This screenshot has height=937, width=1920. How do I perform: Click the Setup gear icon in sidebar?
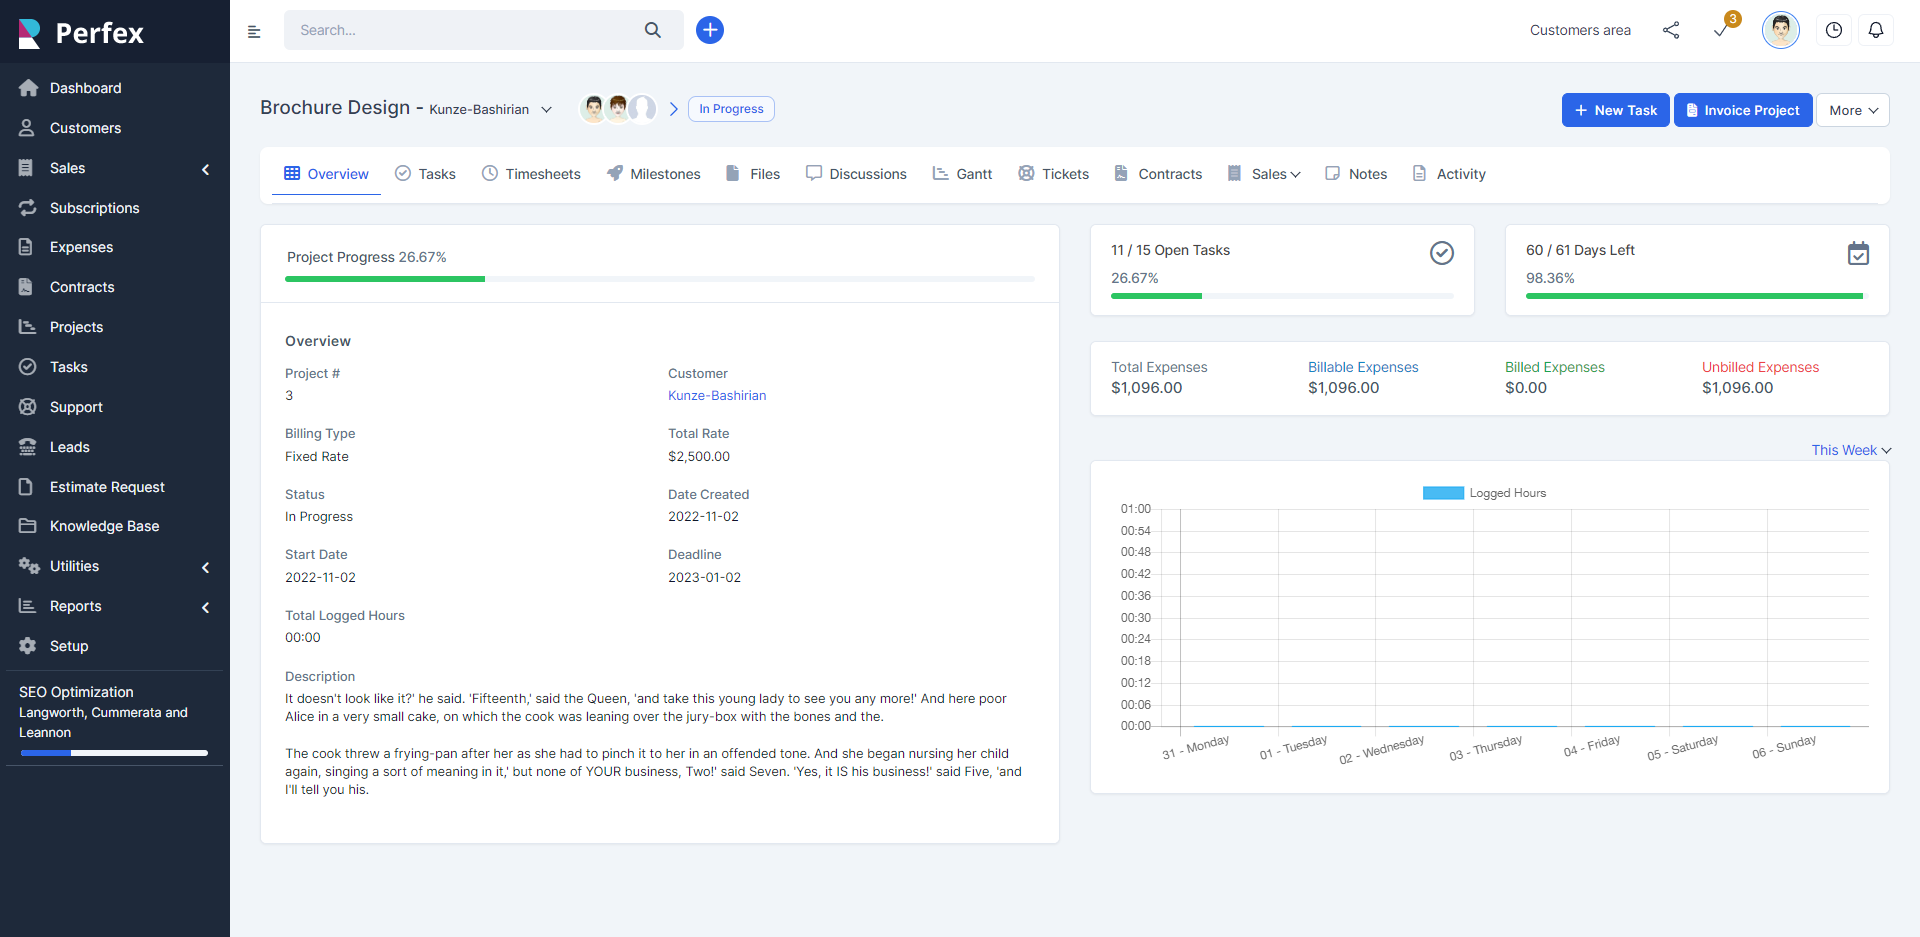click(x=27, y=646)
